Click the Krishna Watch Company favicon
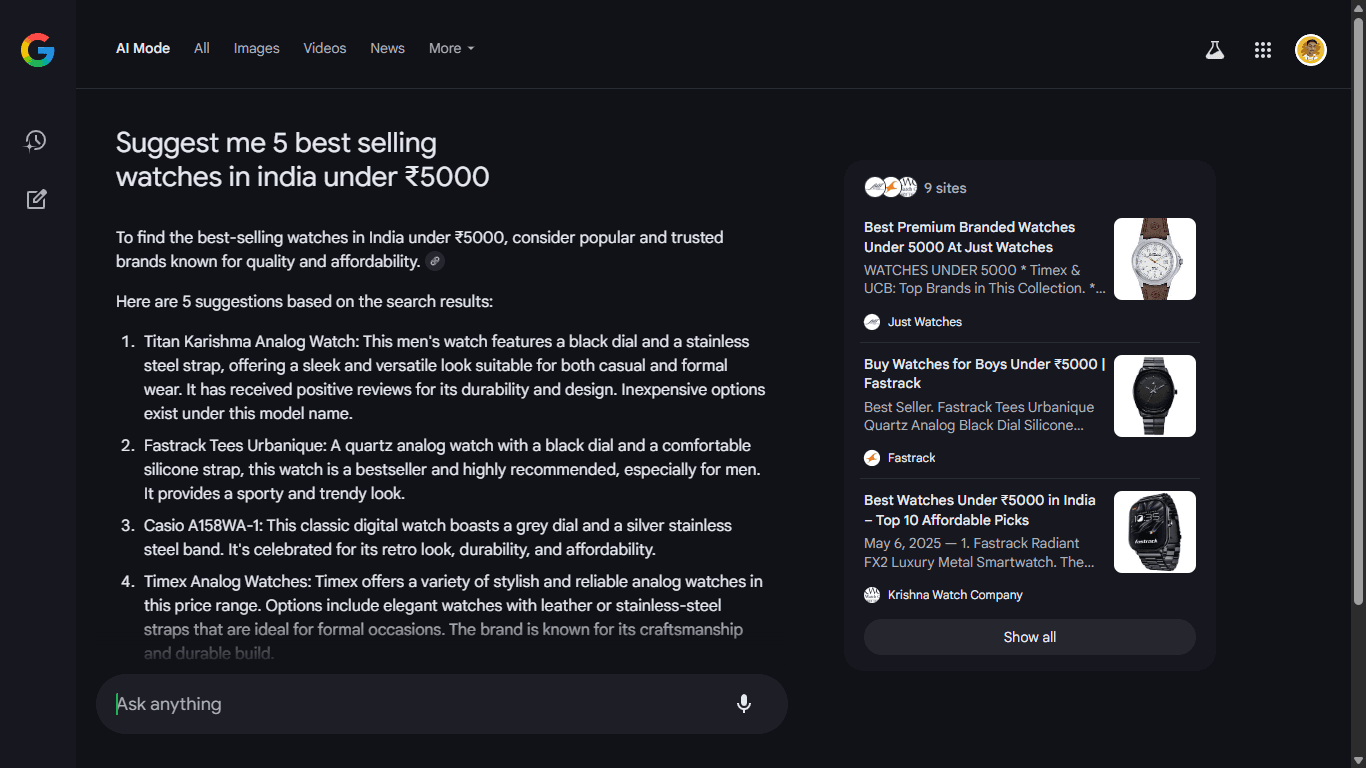The width and height of the screenshot is (1366, 768). [x=872, y=595]
